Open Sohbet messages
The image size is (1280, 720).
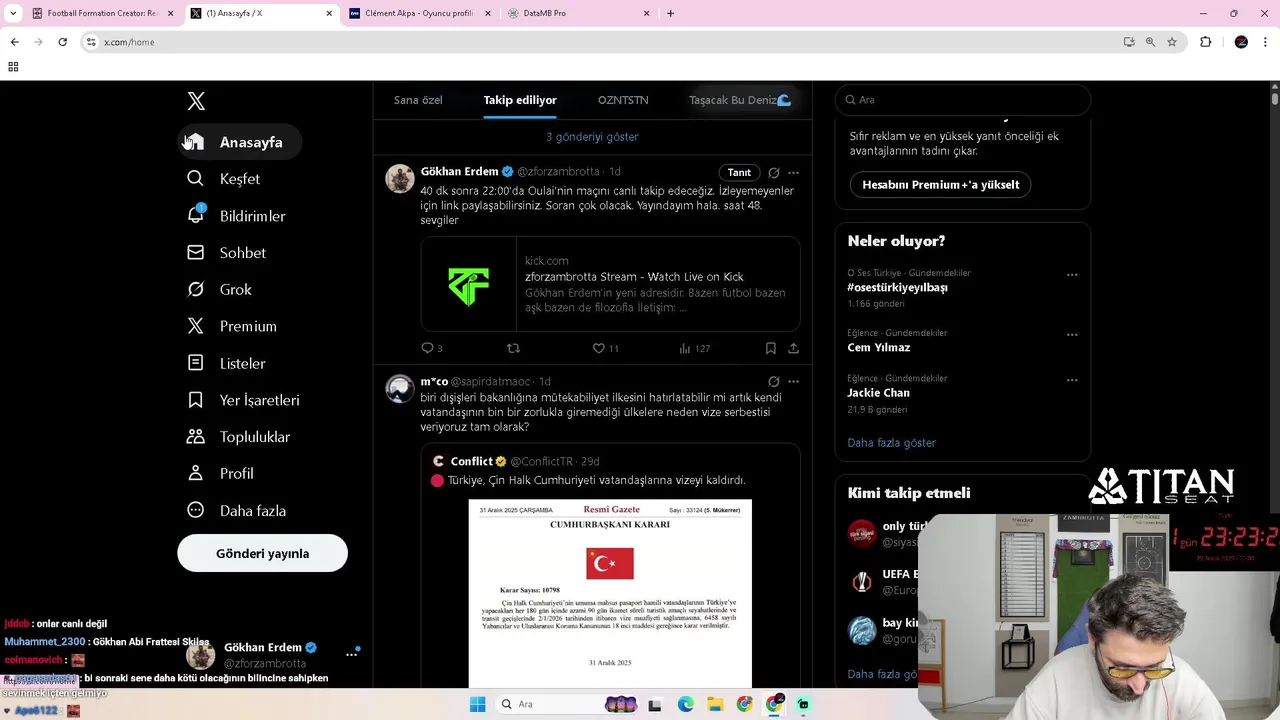(227, 253)
